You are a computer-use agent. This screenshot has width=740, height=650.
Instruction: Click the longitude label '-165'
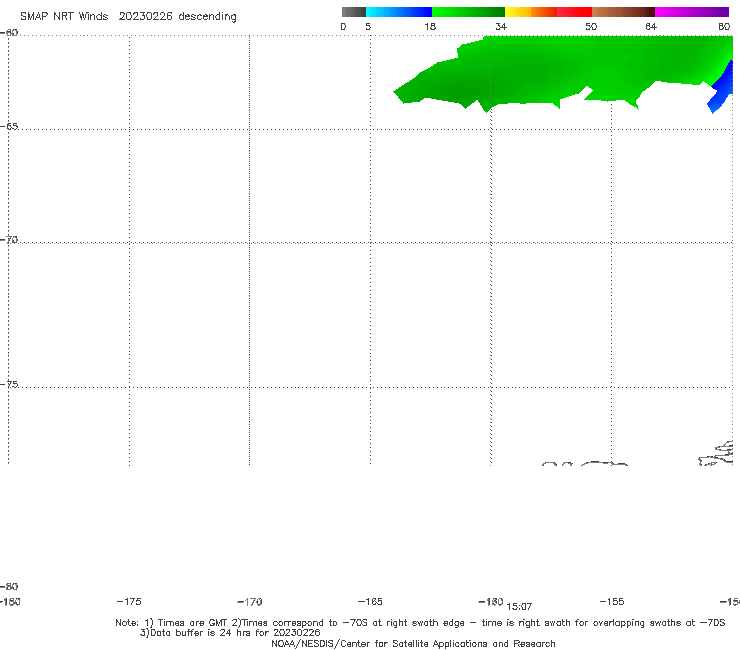pos(370,601)
